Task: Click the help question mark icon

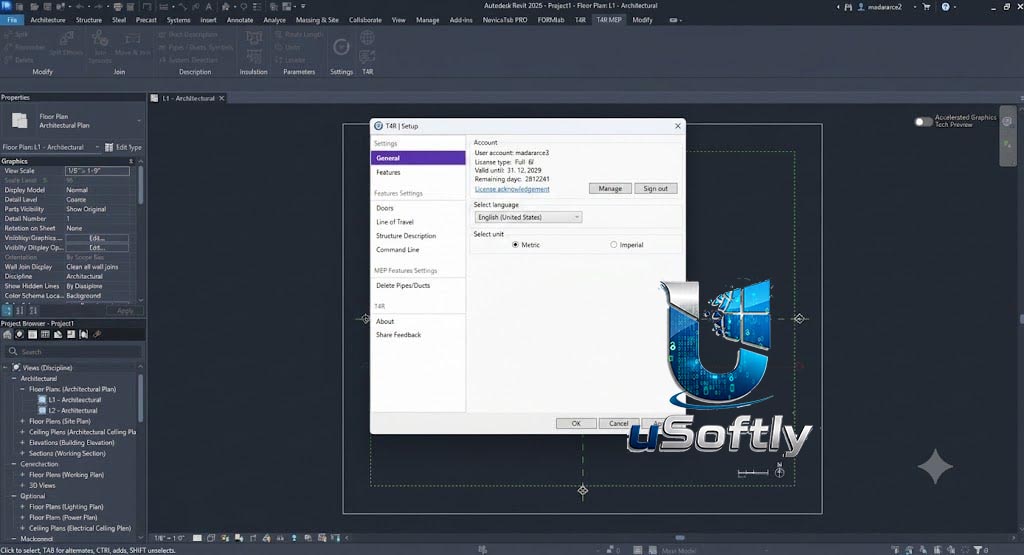Action: tap(945, 7)
